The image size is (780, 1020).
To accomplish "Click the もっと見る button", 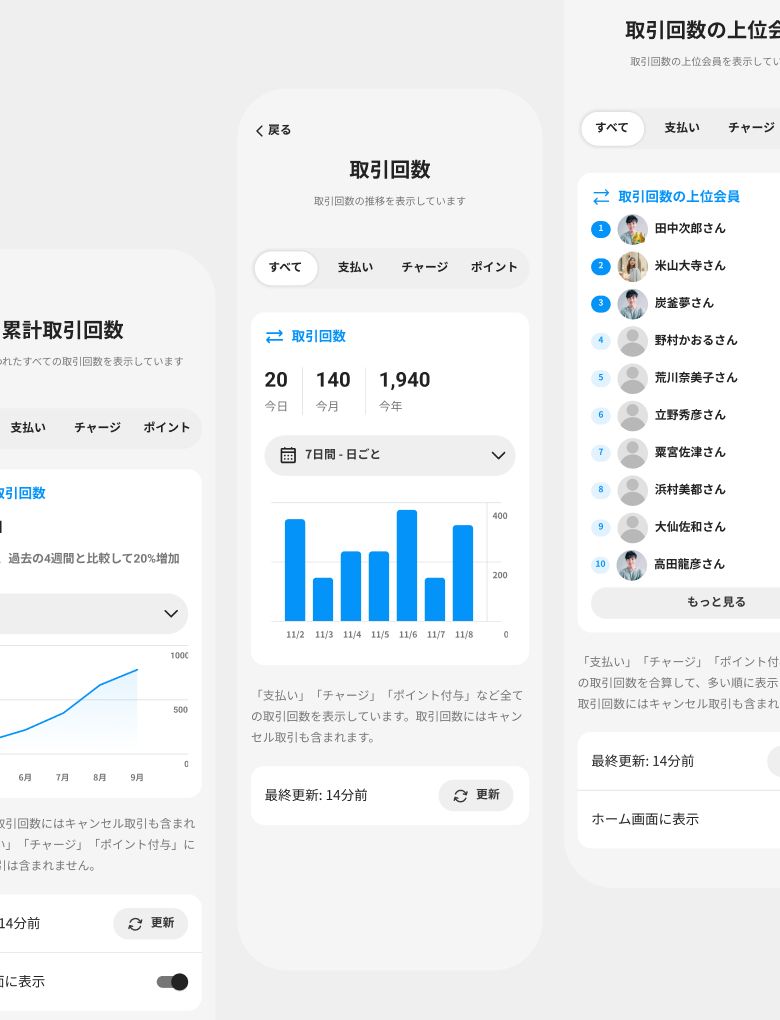I will pos(686,602).
